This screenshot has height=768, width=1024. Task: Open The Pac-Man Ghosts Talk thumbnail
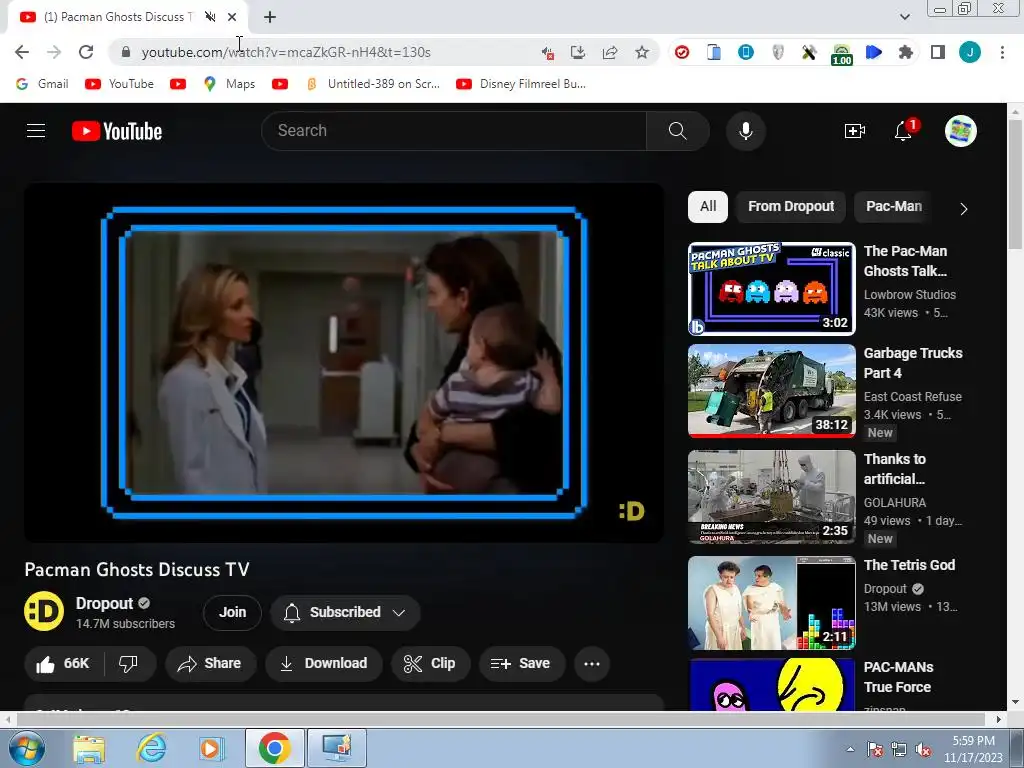click(771, 288)
